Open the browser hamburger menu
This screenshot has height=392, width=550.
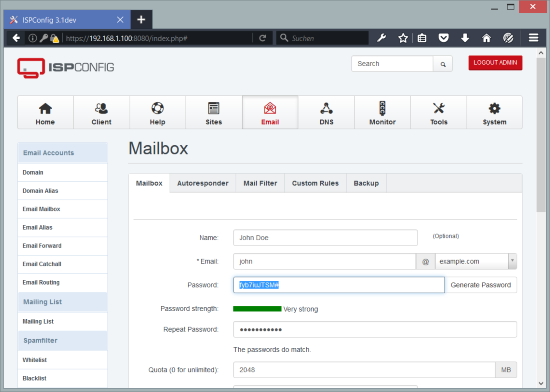pos(533,38)
